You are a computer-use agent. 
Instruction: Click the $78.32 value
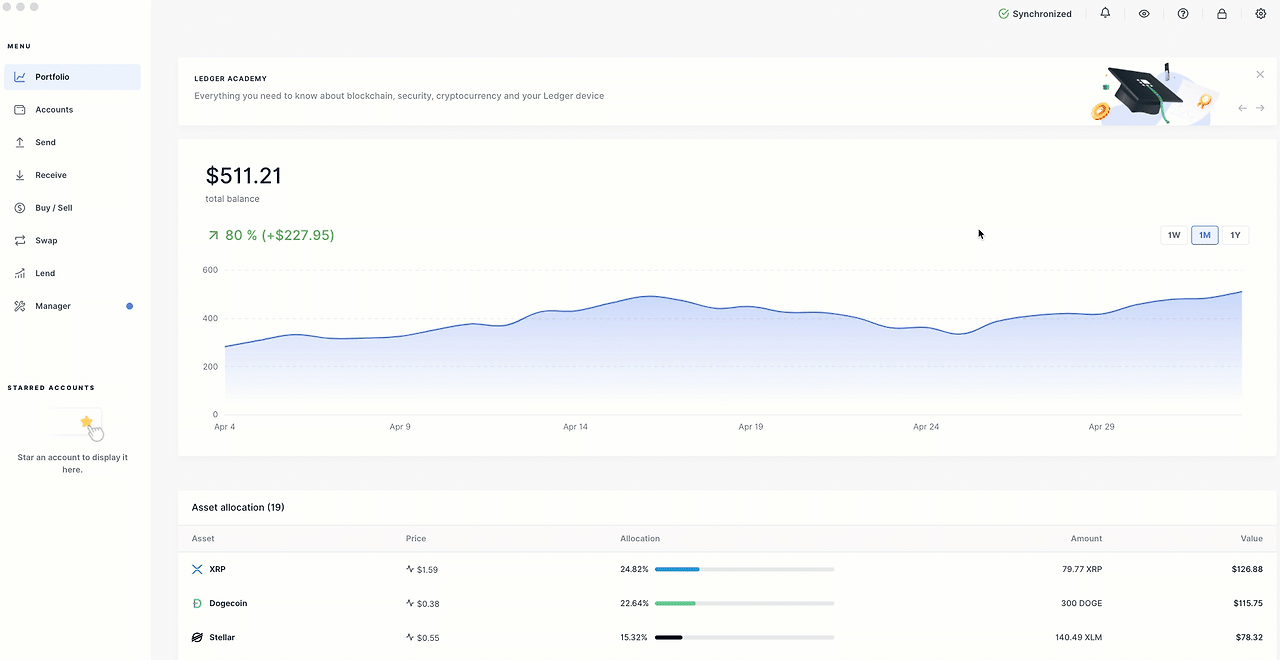1249,637
